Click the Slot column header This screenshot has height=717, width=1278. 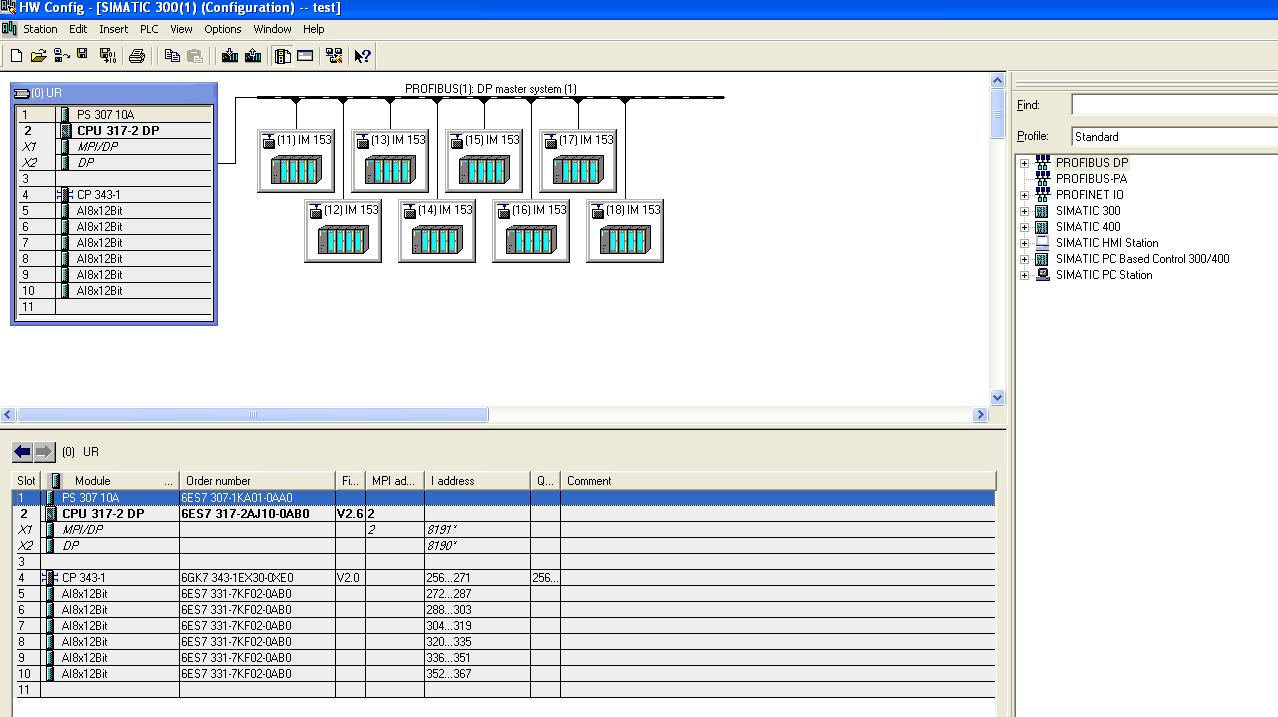click(x=26, y=481)
